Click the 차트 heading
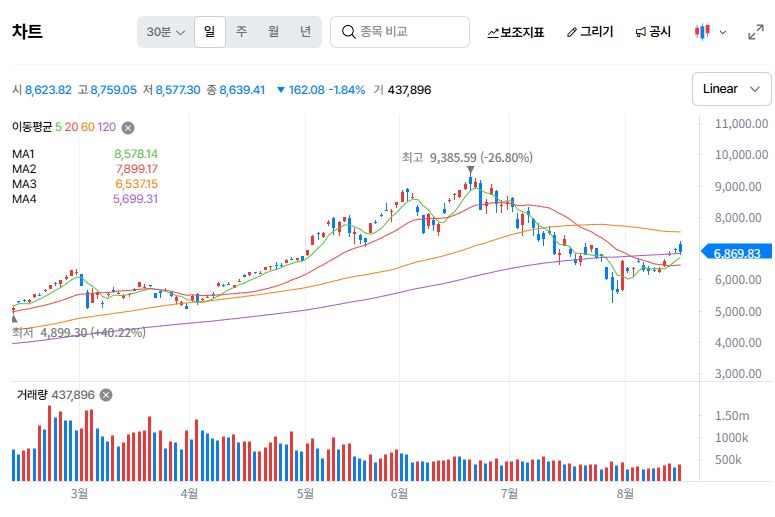The width and height of the screenshot is (775, 517). (27, 32)
